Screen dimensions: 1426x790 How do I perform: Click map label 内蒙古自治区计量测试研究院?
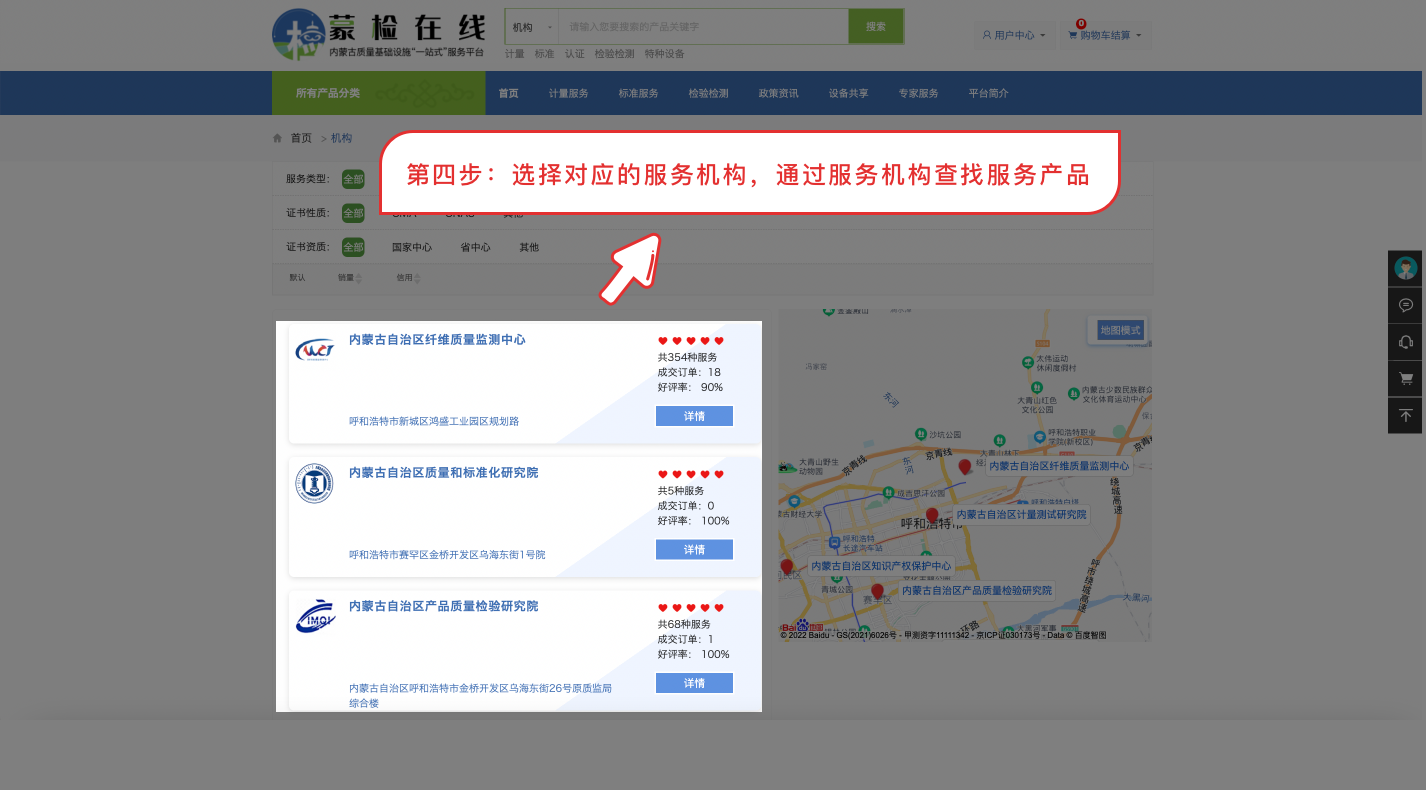(1021, 515)
